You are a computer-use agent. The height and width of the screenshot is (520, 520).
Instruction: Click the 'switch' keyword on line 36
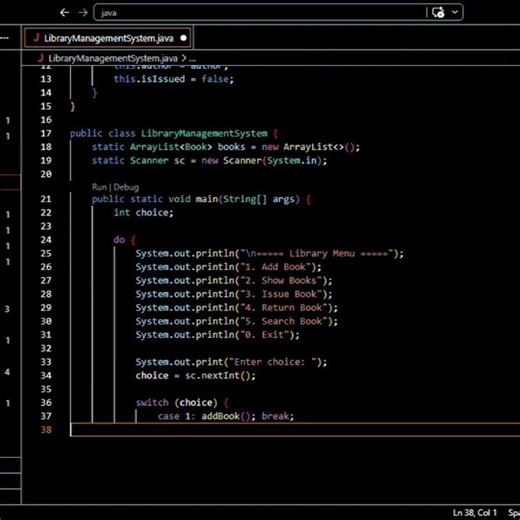152,403
